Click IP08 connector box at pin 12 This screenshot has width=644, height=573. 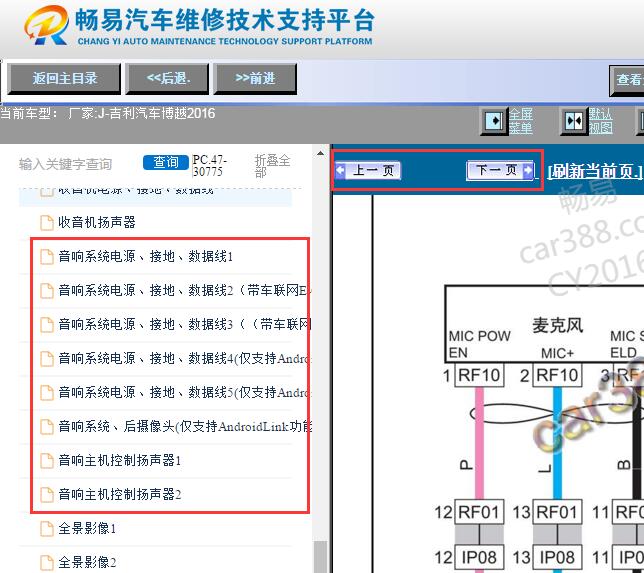point(479,558)
